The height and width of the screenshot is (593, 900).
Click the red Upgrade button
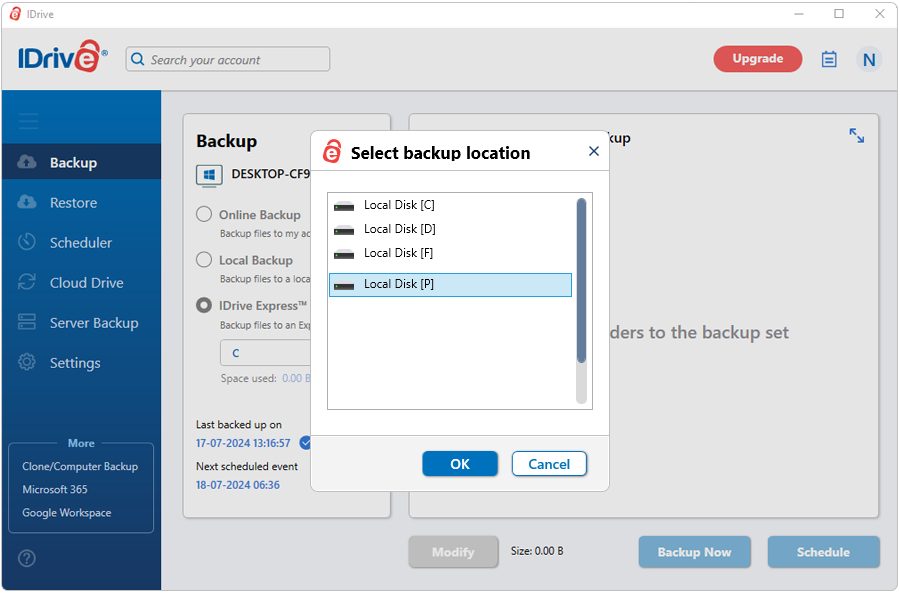(x=758, y=59)
